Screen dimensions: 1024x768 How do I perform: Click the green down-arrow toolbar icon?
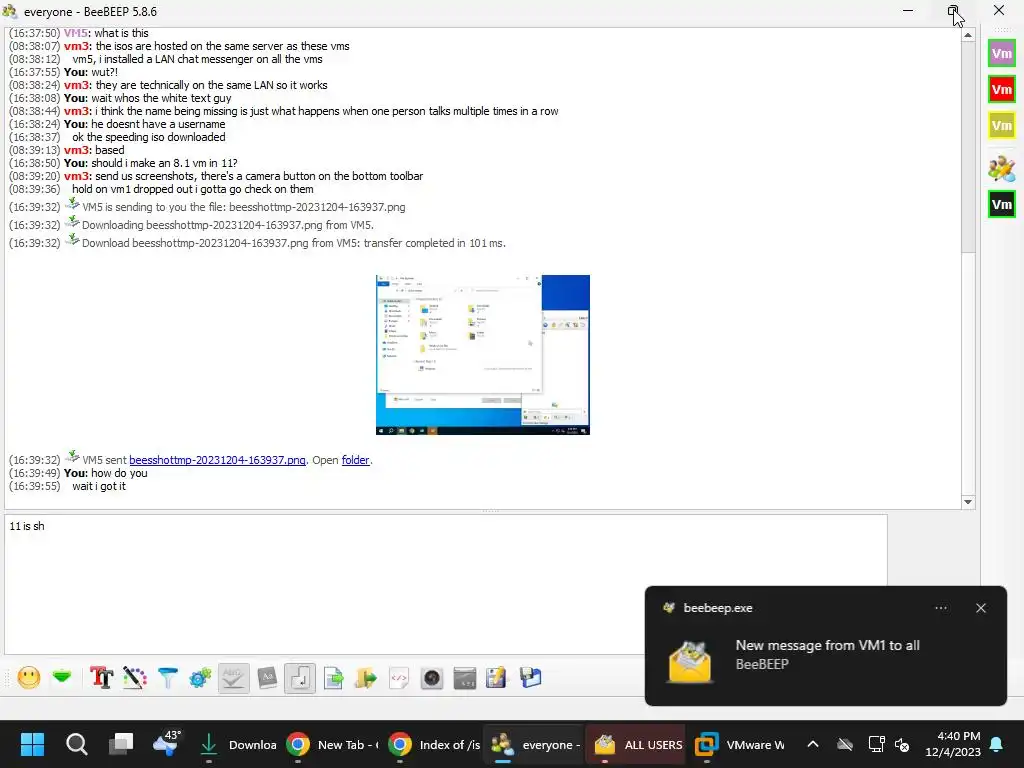coord(62,677)
